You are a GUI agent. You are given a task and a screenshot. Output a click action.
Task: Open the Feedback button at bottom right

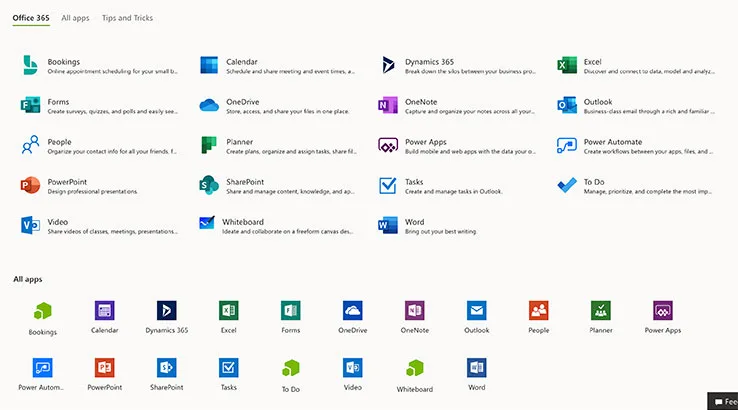point(723,401)
